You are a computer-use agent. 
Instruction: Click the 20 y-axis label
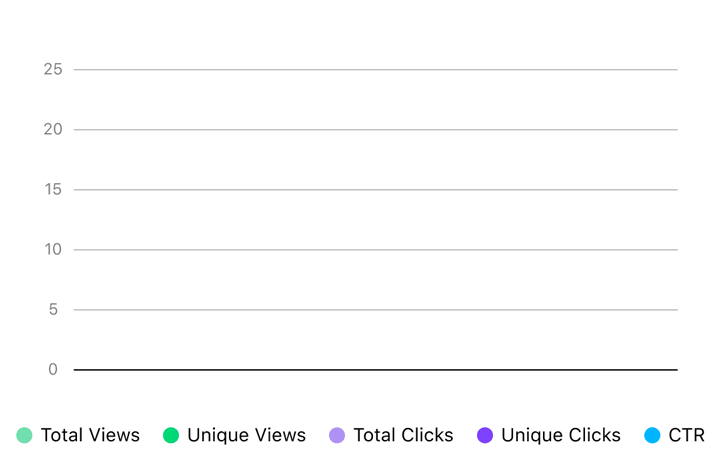coord(53,129)
